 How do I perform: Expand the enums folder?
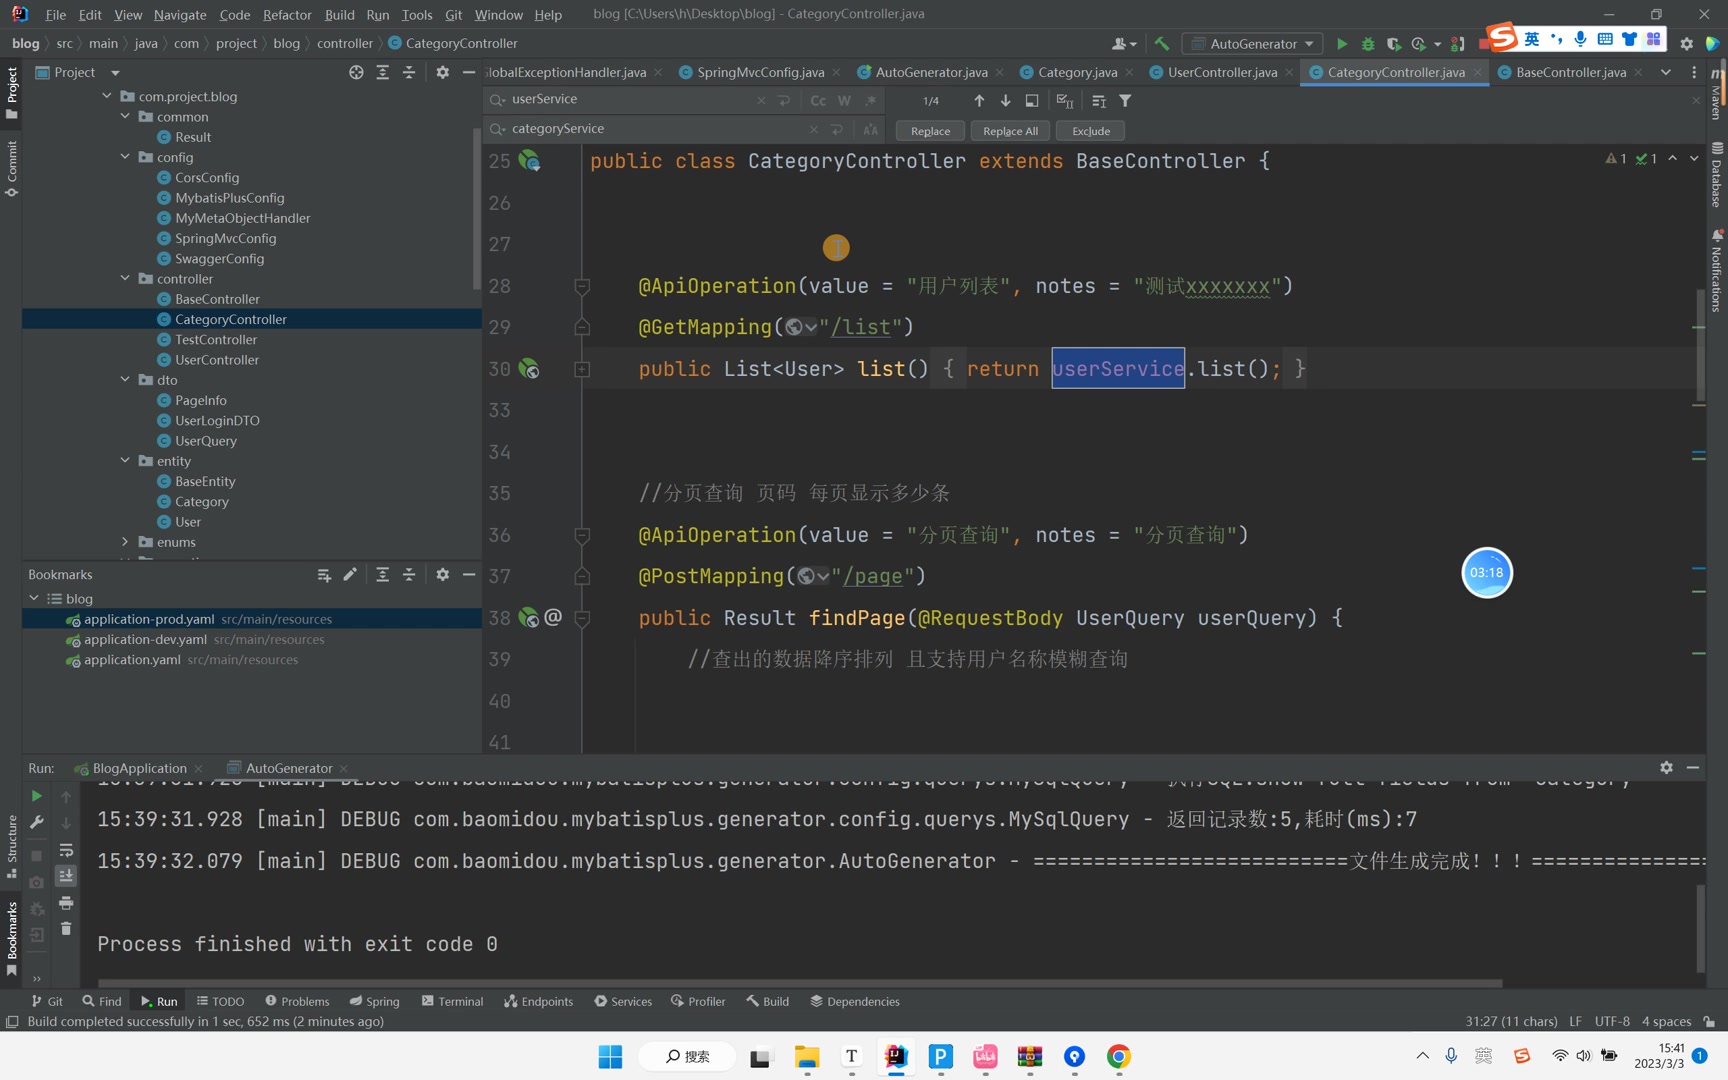tap(126, 541)
